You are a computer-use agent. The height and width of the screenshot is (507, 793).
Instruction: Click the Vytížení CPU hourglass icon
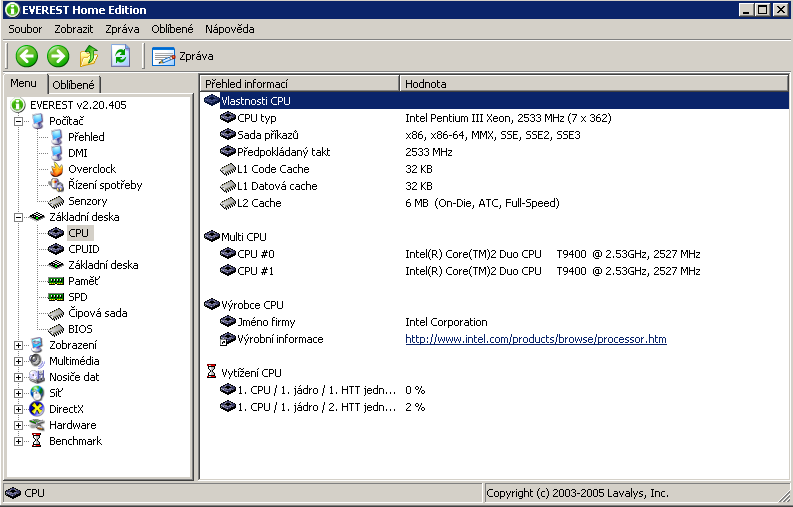click(211, 372)
